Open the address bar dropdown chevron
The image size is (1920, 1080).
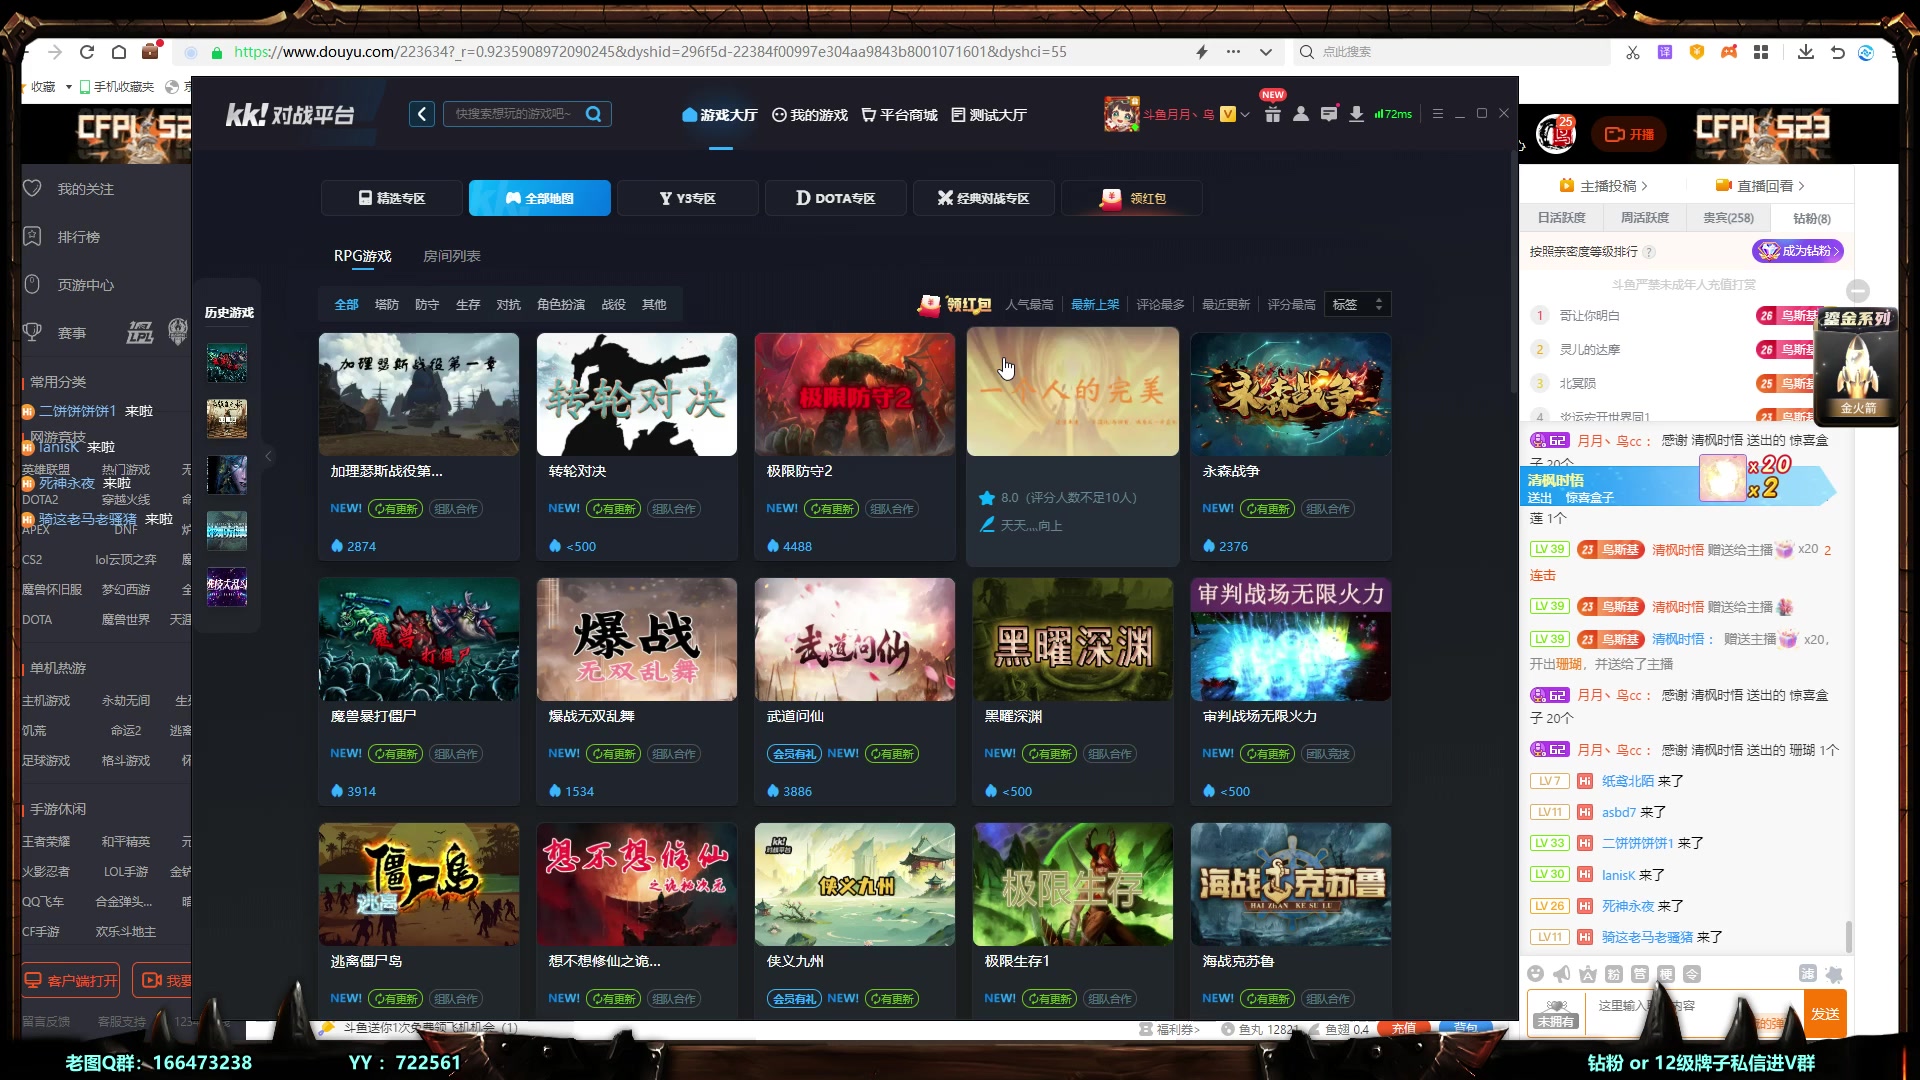pyautogui.click(x=1265, y=52)
